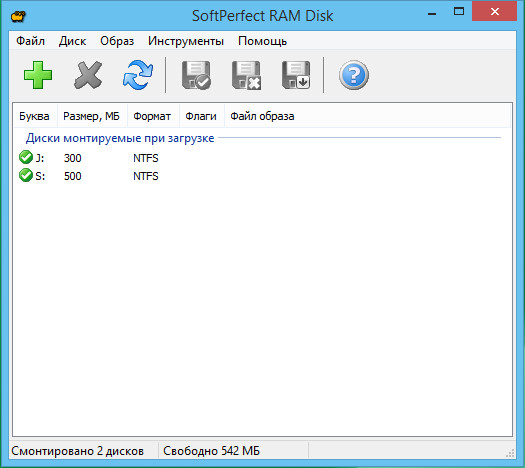This screenshot has height=468, width=525.
Task: Click NTFS format of disk S:
Action: pyautogui.click(x=146, y=176)
